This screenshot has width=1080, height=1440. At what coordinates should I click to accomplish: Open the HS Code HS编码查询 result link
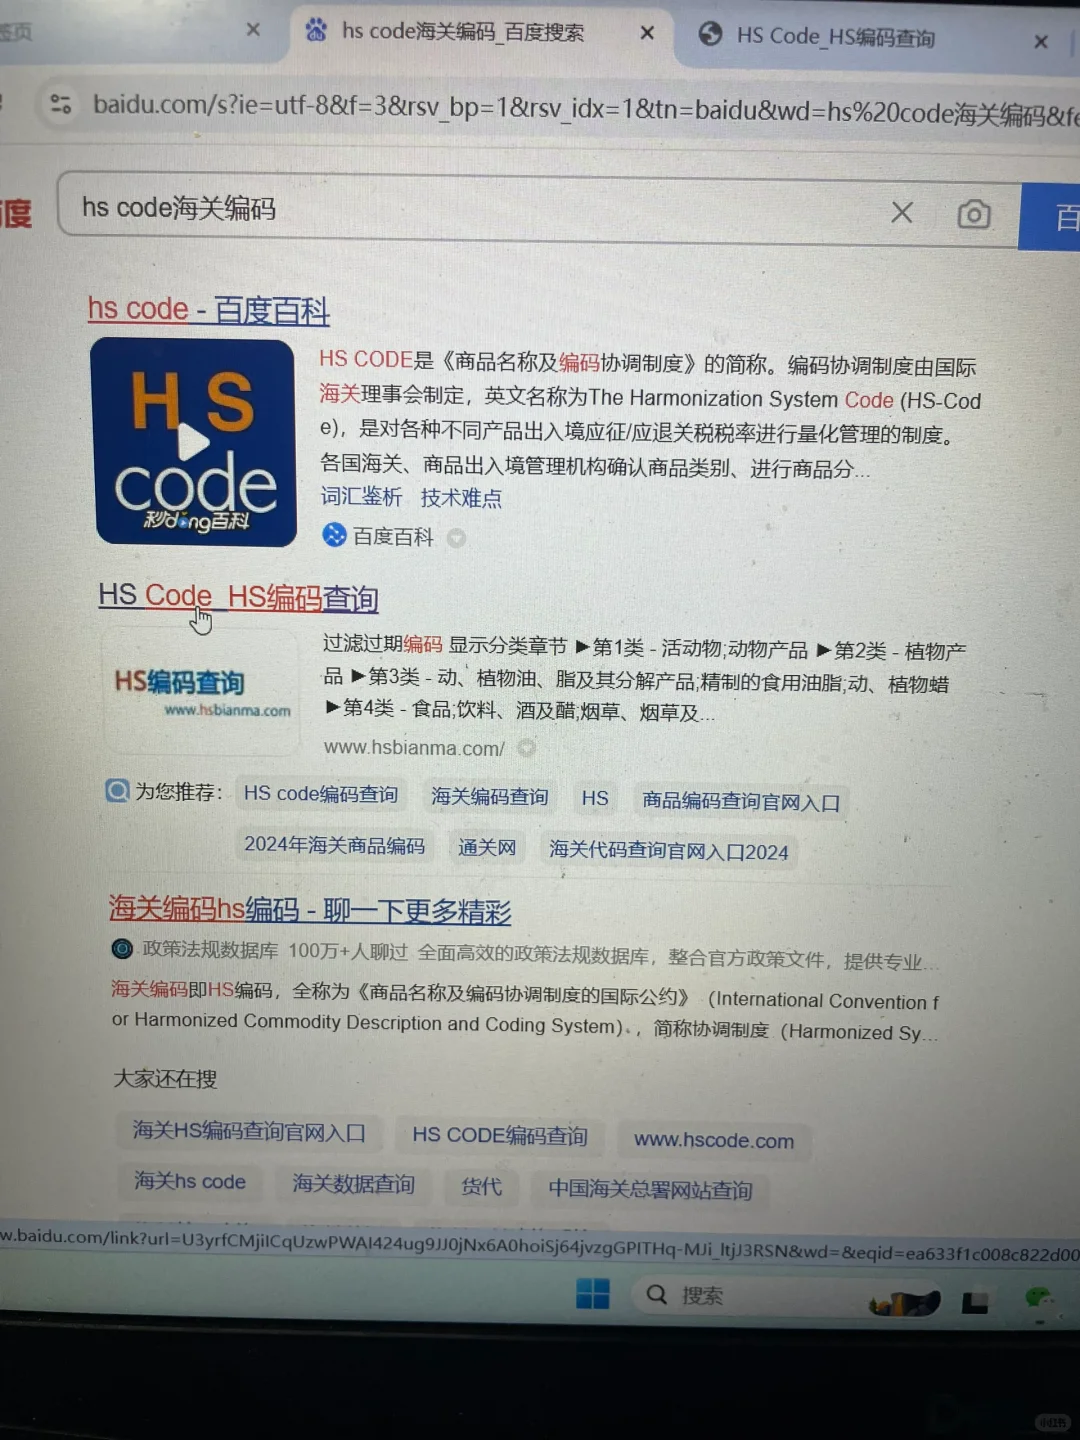pos(237,596)
